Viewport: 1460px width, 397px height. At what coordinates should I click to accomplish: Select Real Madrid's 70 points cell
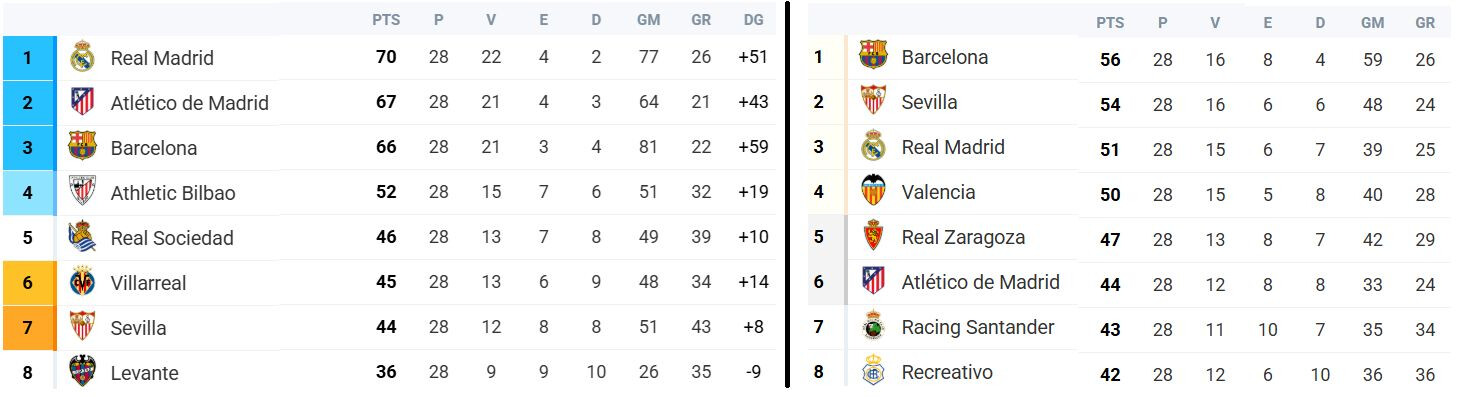(386, 57)
